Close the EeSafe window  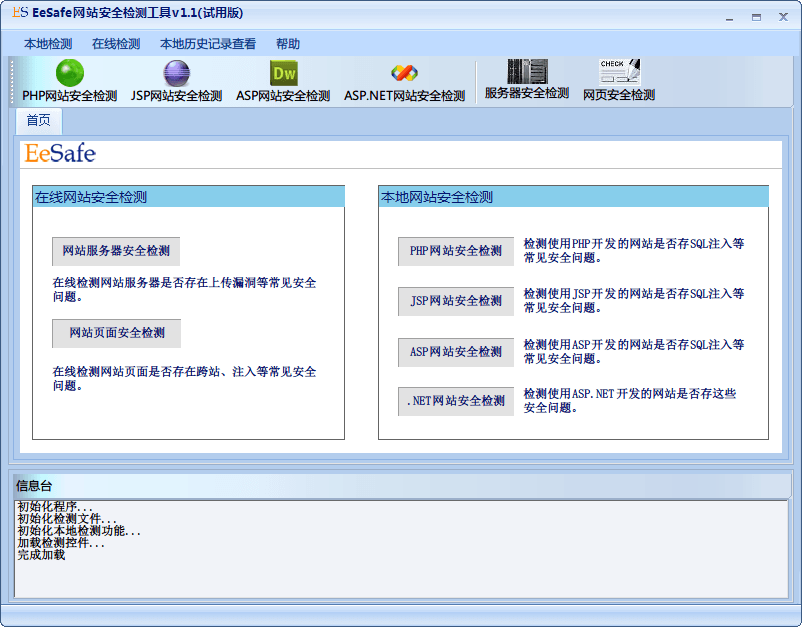click(783, 17)
